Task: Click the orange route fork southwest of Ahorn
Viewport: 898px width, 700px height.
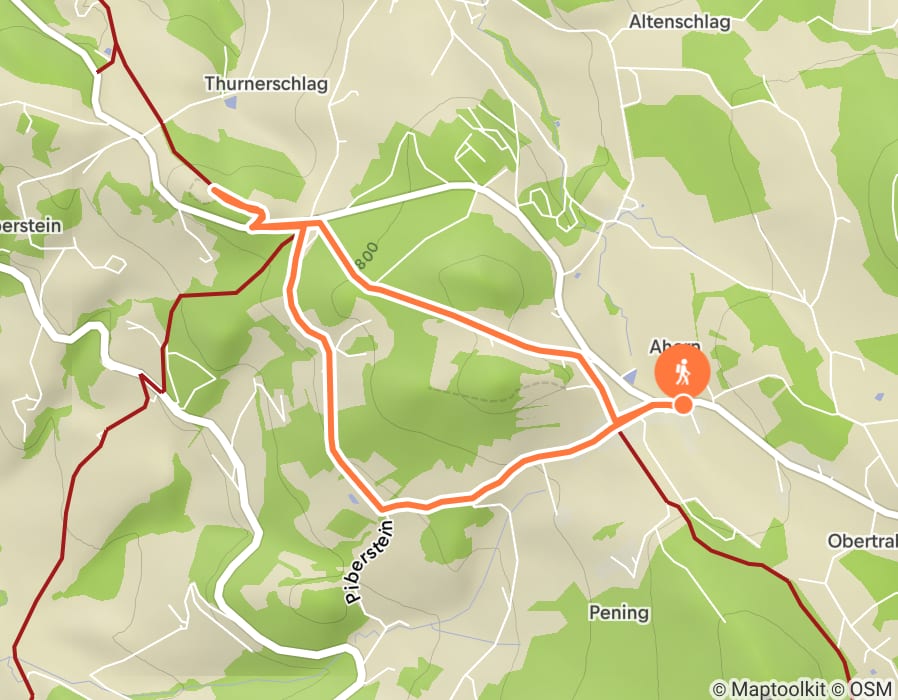Action: (616, 423)
